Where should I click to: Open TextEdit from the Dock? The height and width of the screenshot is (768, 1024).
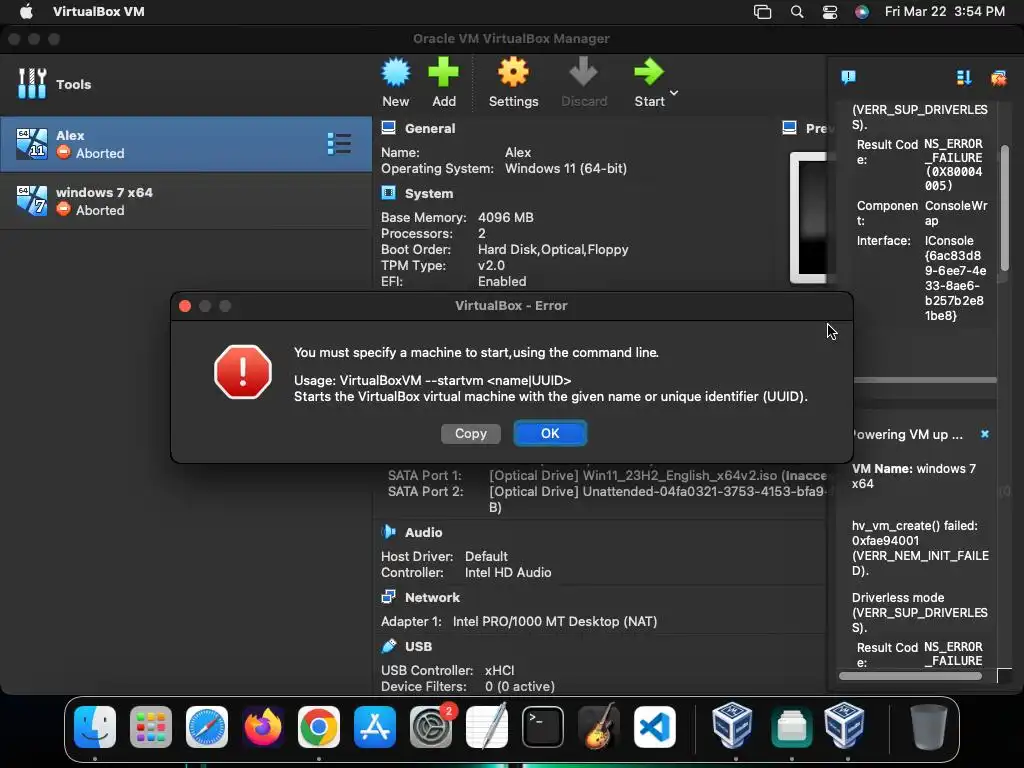tap(487, 727)
